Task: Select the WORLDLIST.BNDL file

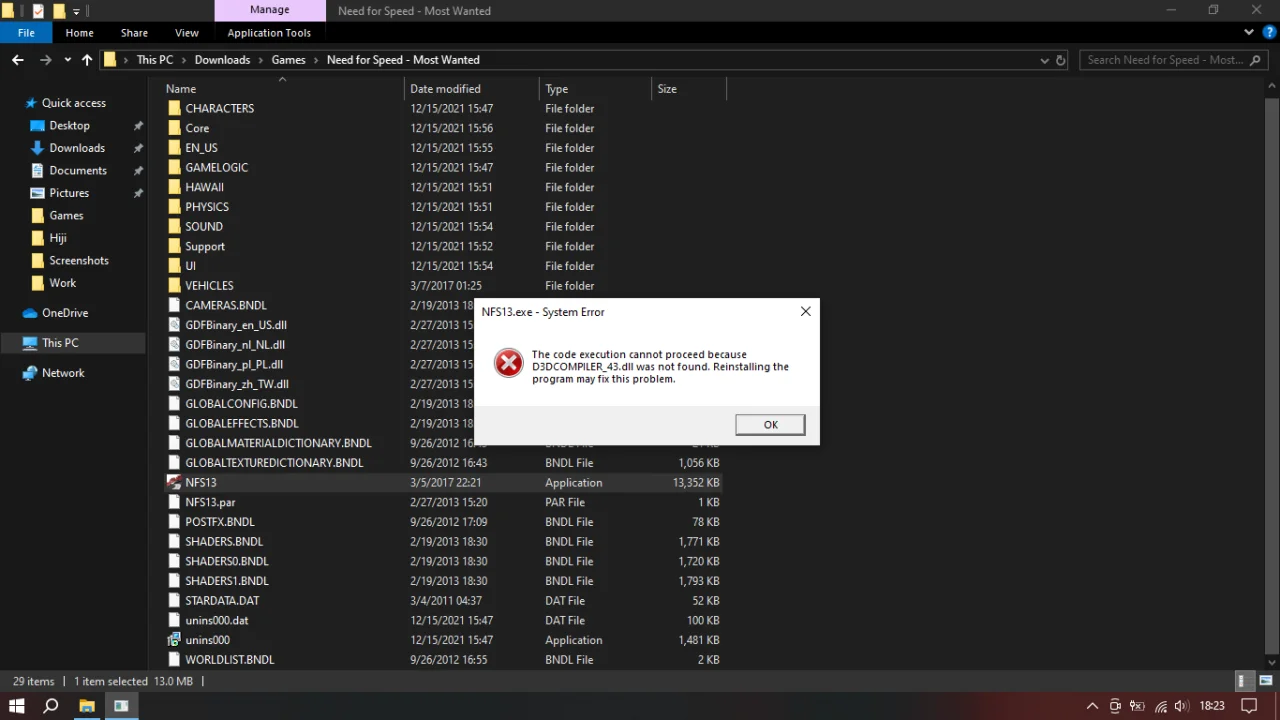Action: coord(230,660)
